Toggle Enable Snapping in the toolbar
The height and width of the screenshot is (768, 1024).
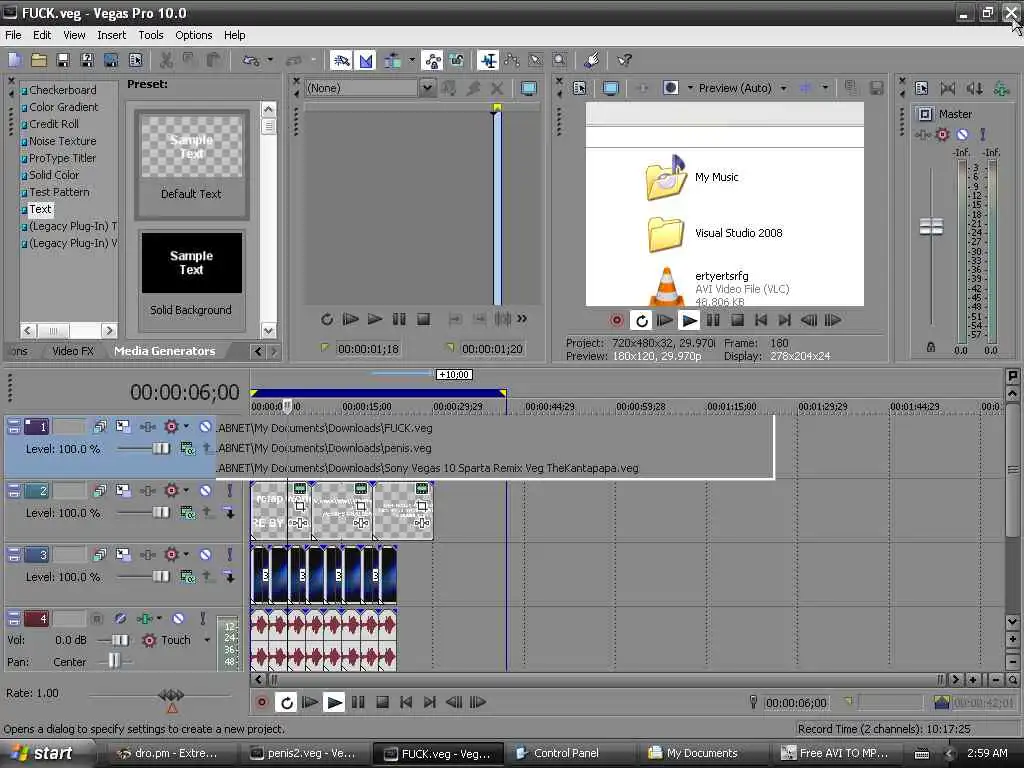tap(341, 60)
